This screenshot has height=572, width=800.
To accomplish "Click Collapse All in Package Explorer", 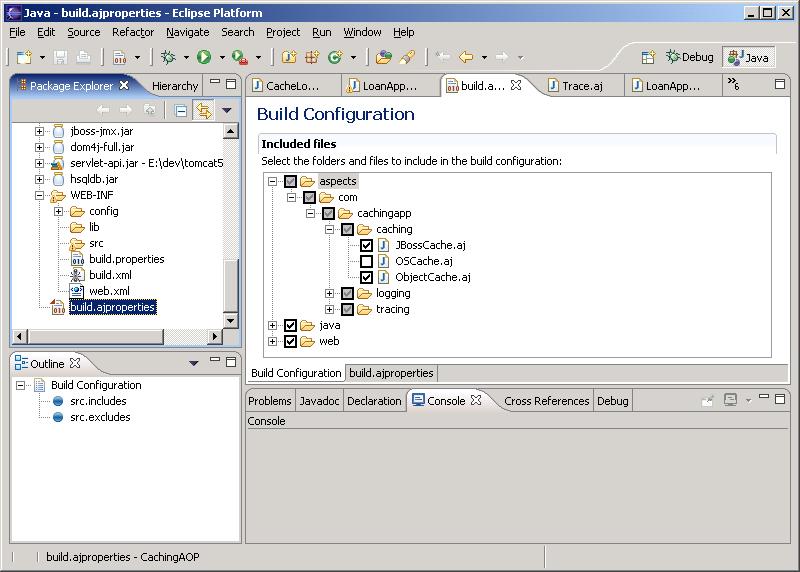I will [x=181, y=111].
